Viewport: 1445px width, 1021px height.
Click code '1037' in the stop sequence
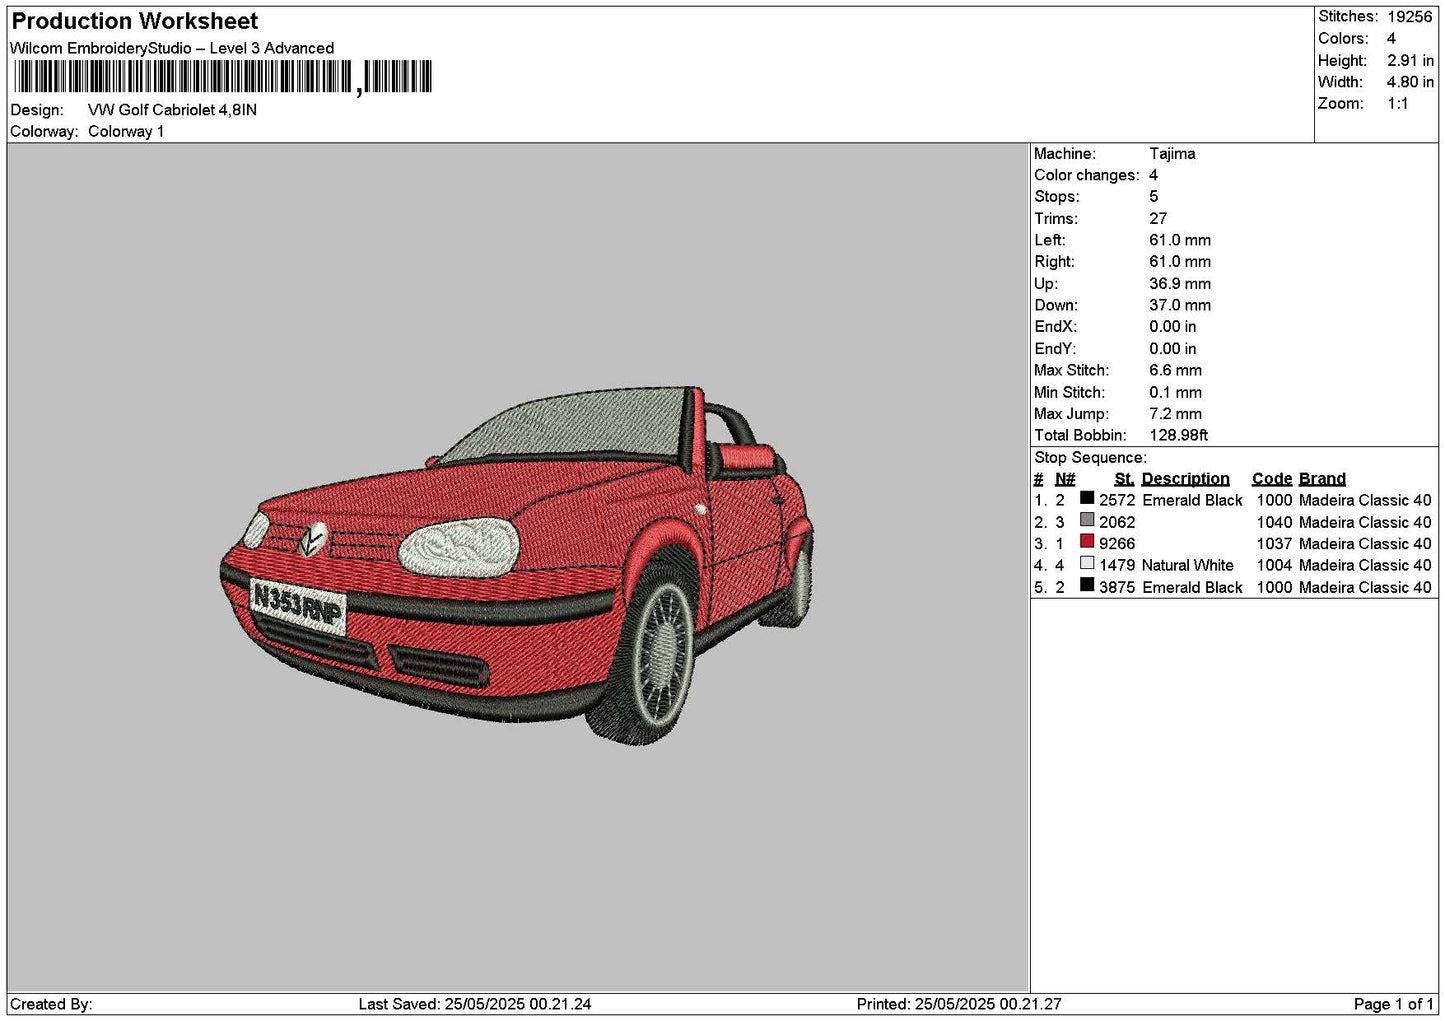pyautogui.click(x=1274, y=544)
